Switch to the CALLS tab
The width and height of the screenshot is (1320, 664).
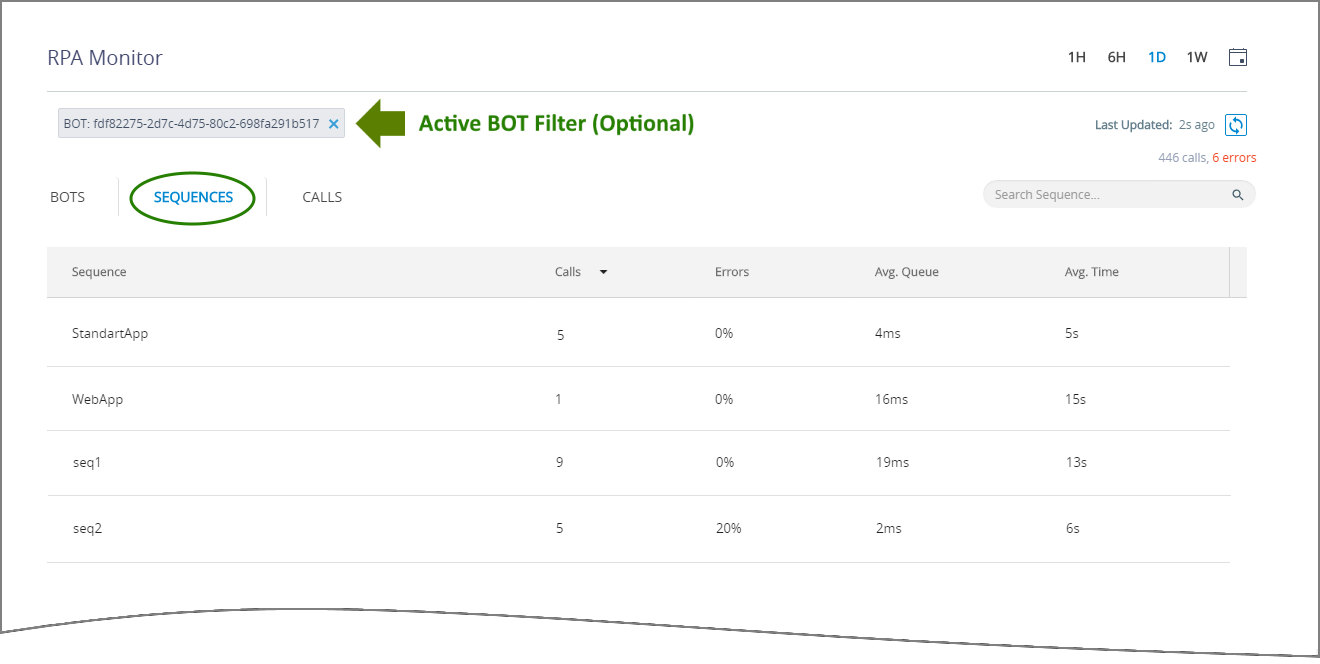click(322, 197)
